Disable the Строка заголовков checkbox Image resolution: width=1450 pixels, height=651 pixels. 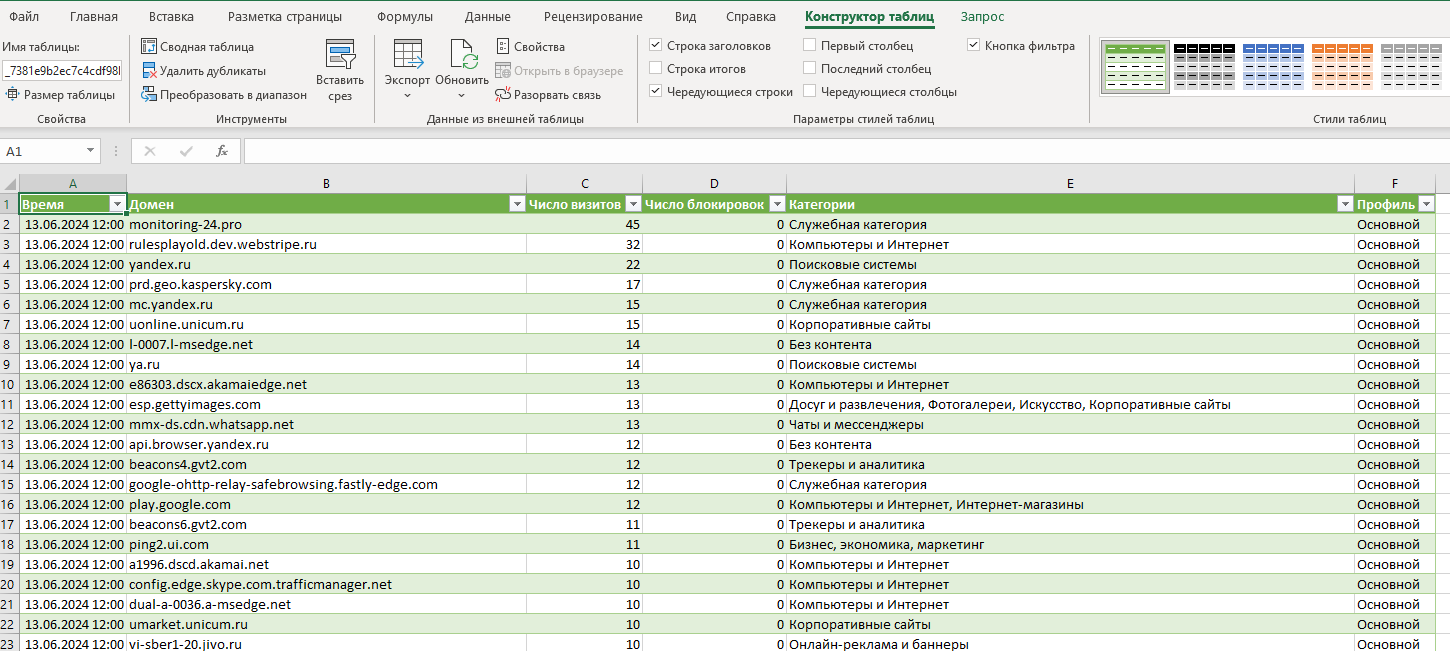click(656, 46)
